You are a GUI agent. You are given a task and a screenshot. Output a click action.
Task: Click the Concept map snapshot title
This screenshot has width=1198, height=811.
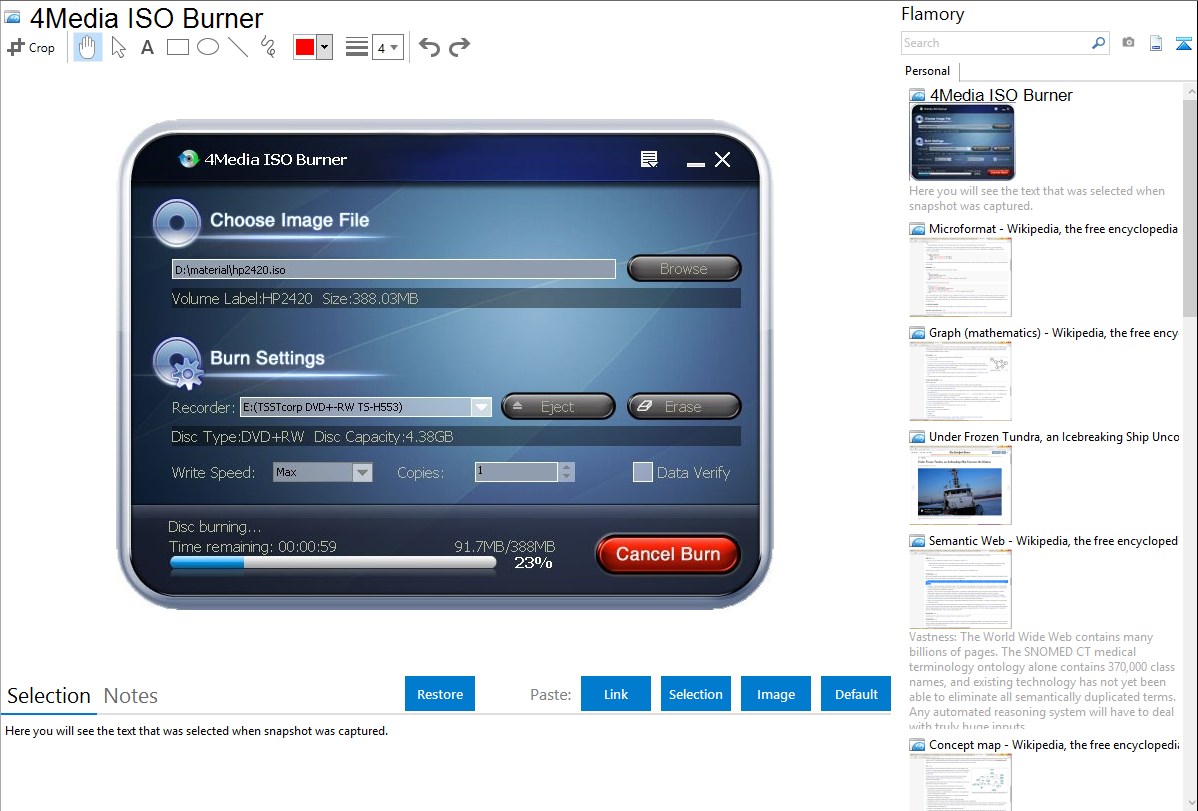pyautogui.click(x=1054, y=745)
